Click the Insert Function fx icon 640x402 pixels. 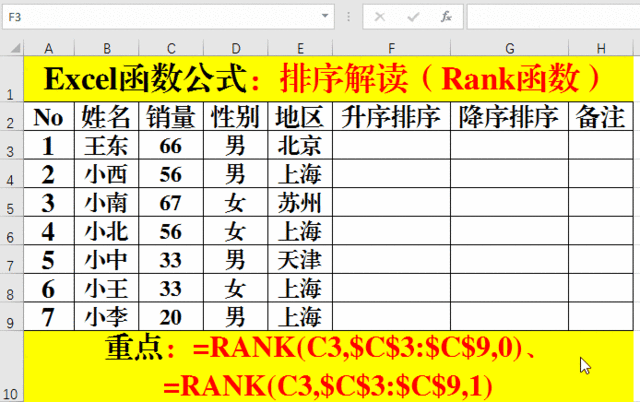pyautogui.click(x=446, y=17)
